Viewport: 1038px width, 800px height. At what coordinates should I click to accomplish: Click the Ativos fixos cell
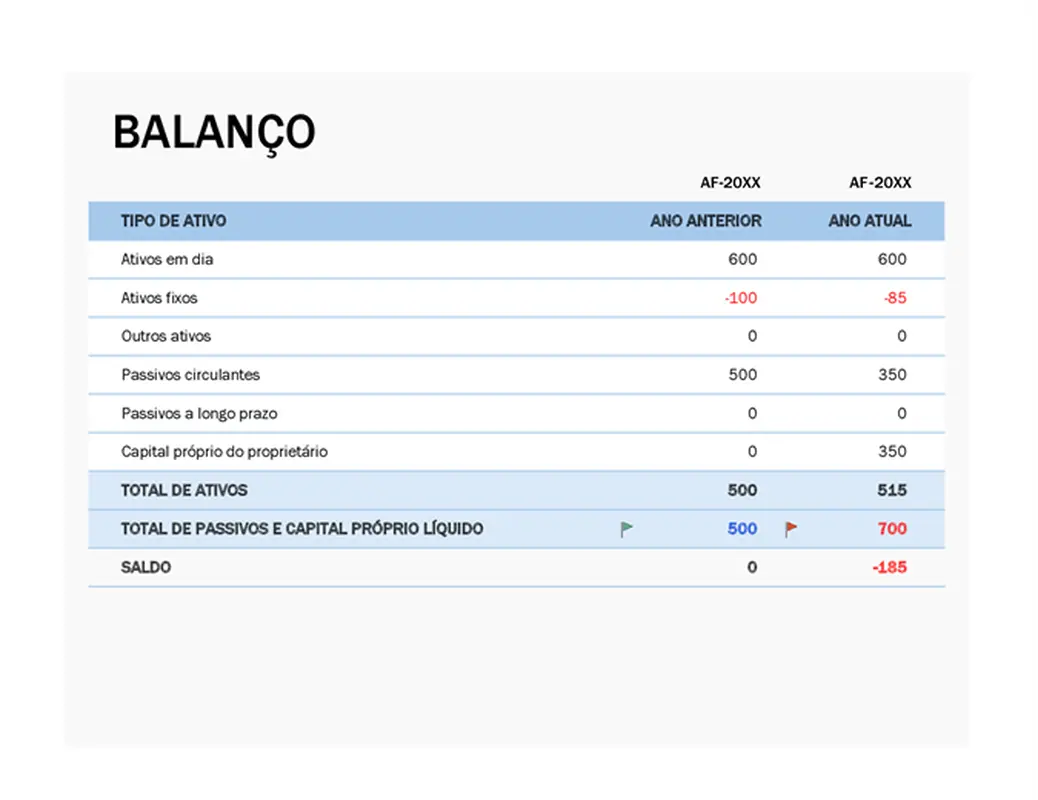(160, 297)
